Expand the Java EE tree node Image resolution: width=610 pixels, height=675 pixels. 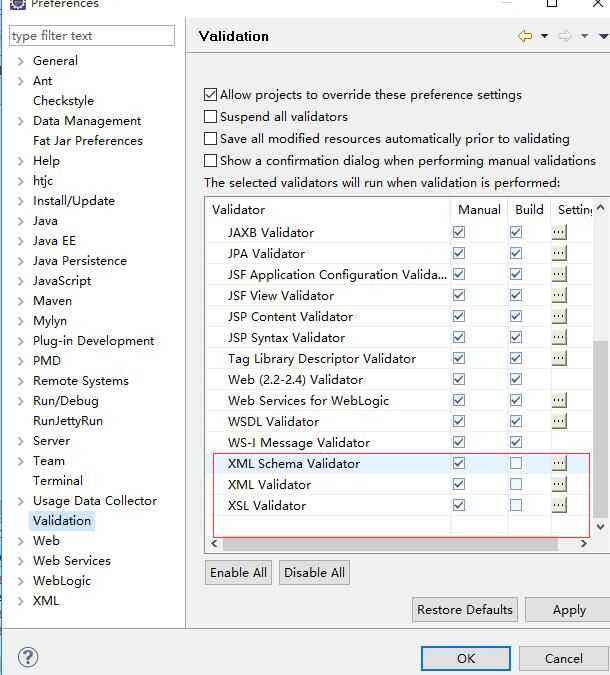(x=21, y=241)
